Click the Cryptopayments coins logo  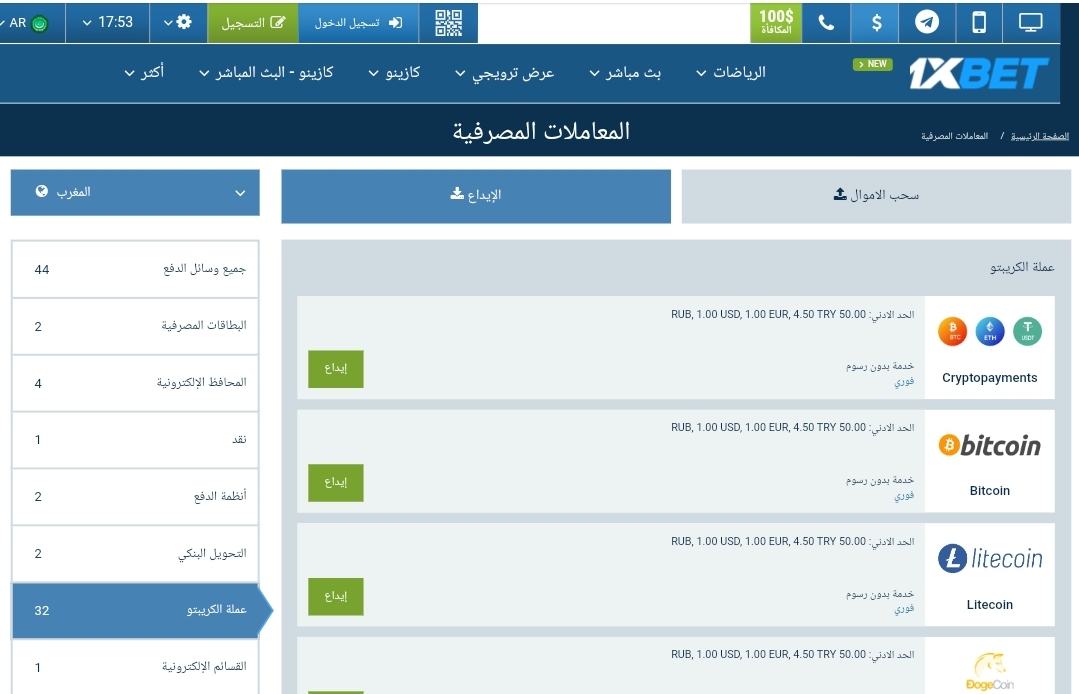coord(990,332)
